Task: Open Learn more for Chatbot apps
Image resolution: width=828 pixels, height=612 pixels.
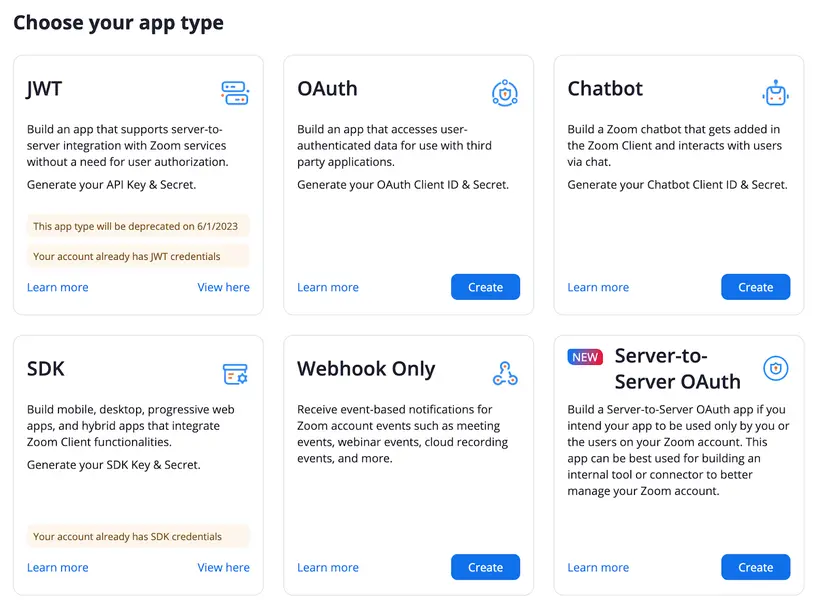Action: [598, 287]
